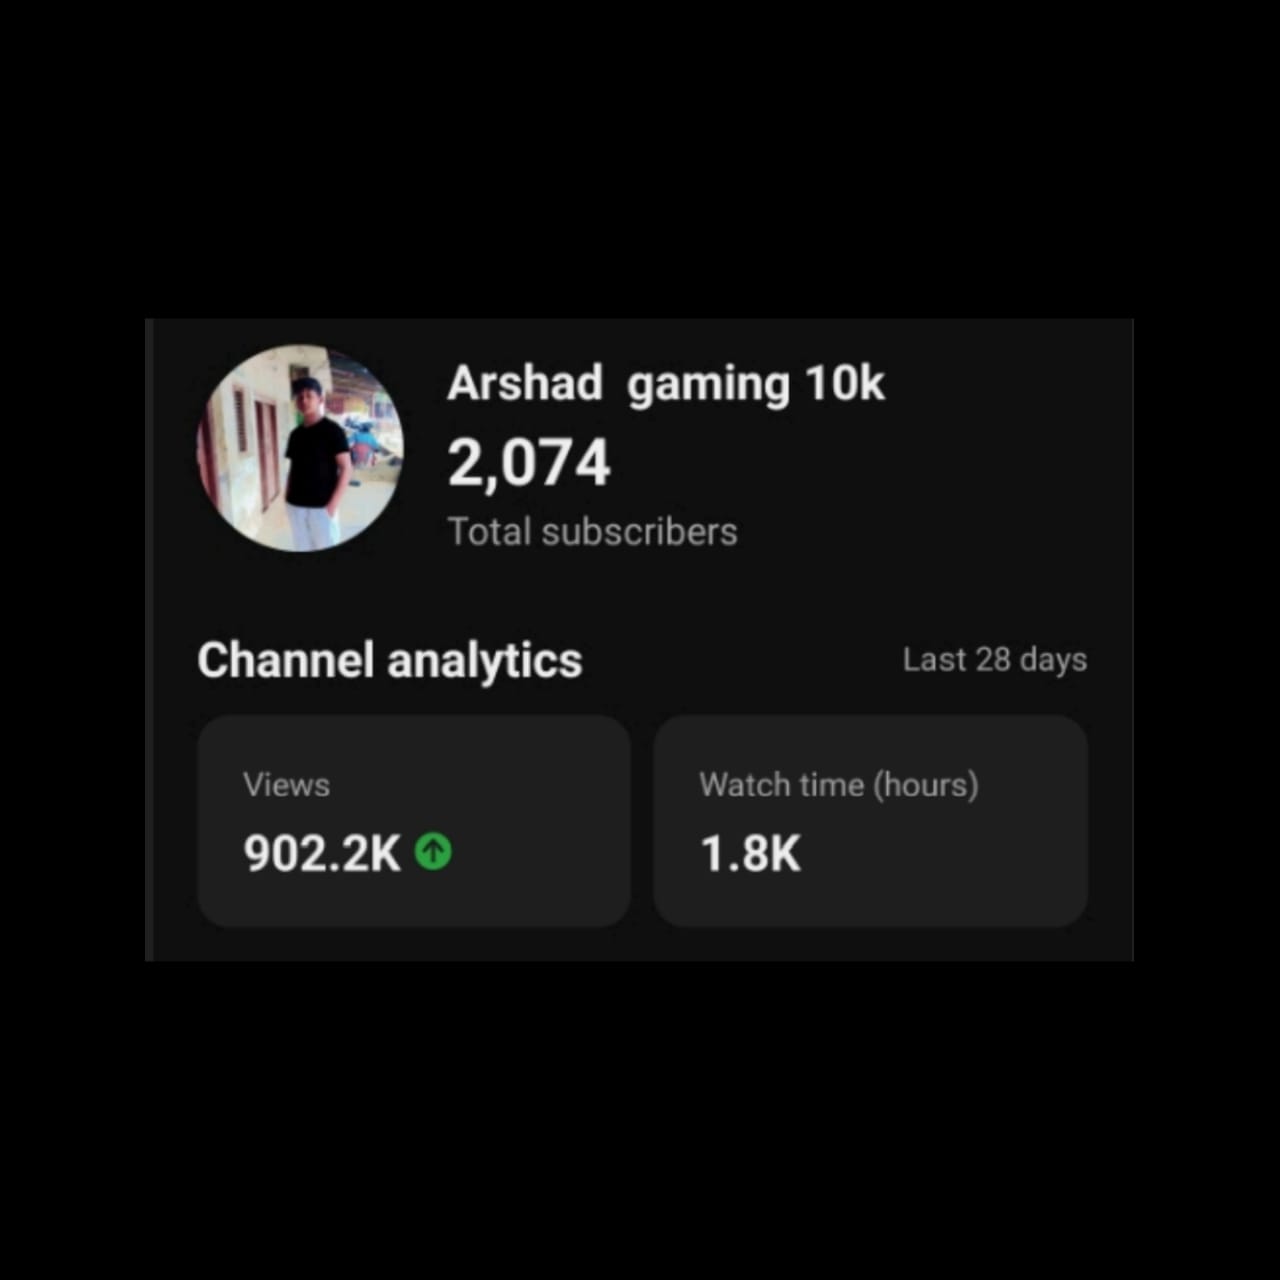Screen dimensions: 1280x1280
Task: Click the word Arshad in channel title
Action: [525, 383]
